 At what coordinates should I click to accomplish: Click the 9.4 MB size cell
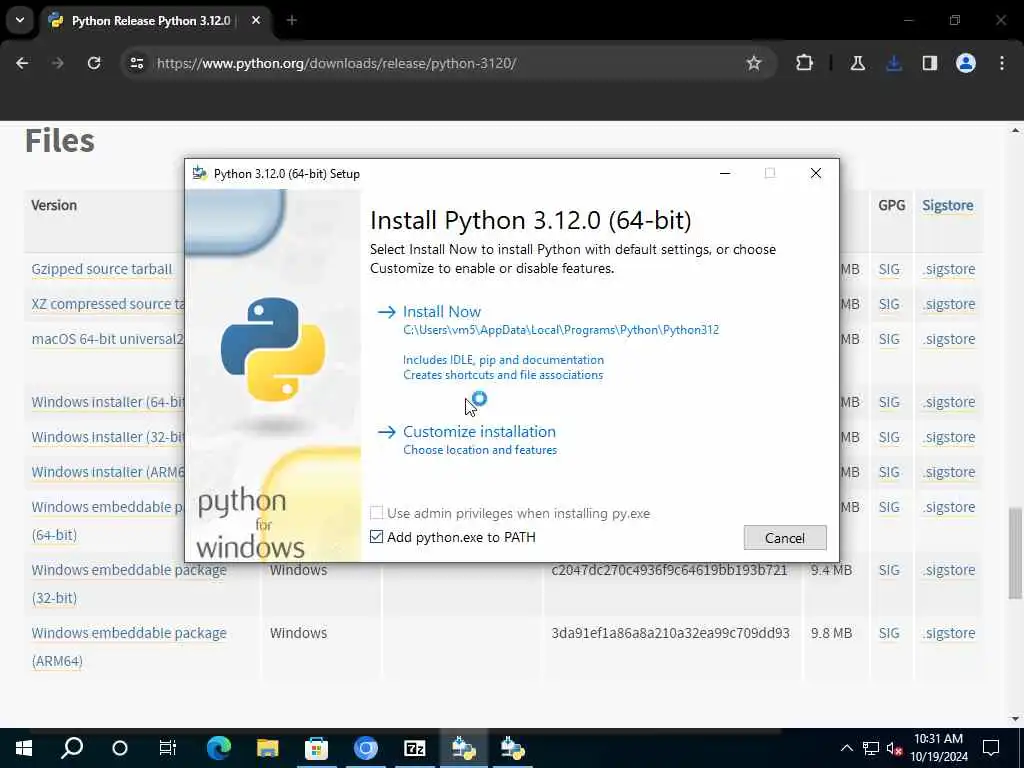[831, 570]
